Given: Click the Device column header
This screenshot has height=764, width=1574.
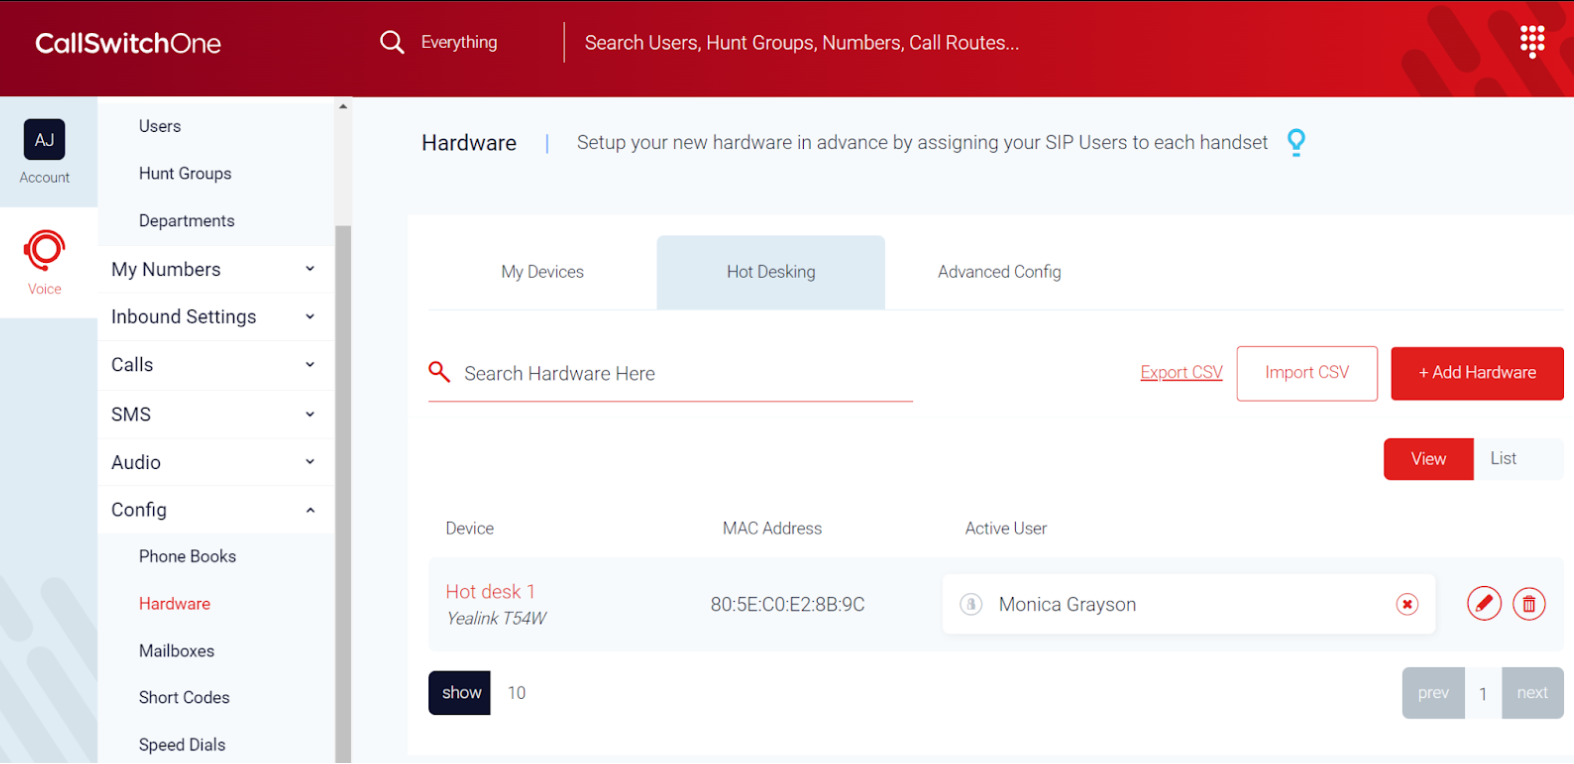Looking at the screenshot, I should [470, 528].
